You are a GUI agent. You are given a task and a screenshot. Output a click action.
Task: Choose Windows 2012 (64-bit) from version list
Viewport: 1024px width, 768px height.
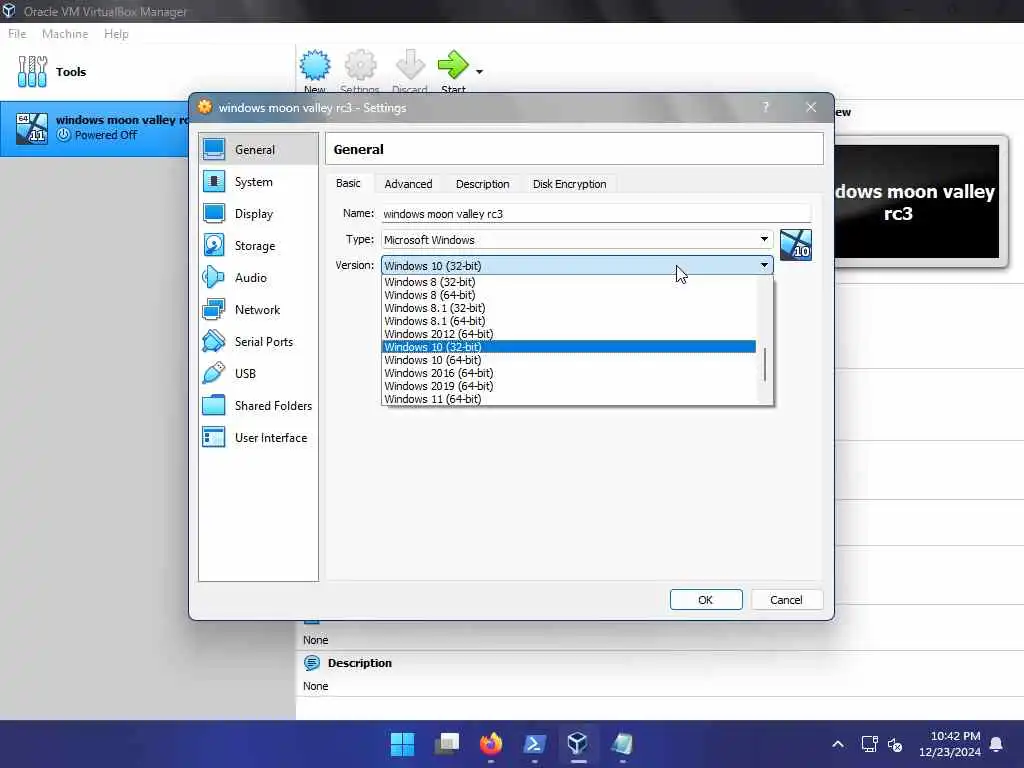(x=568, y=334)
